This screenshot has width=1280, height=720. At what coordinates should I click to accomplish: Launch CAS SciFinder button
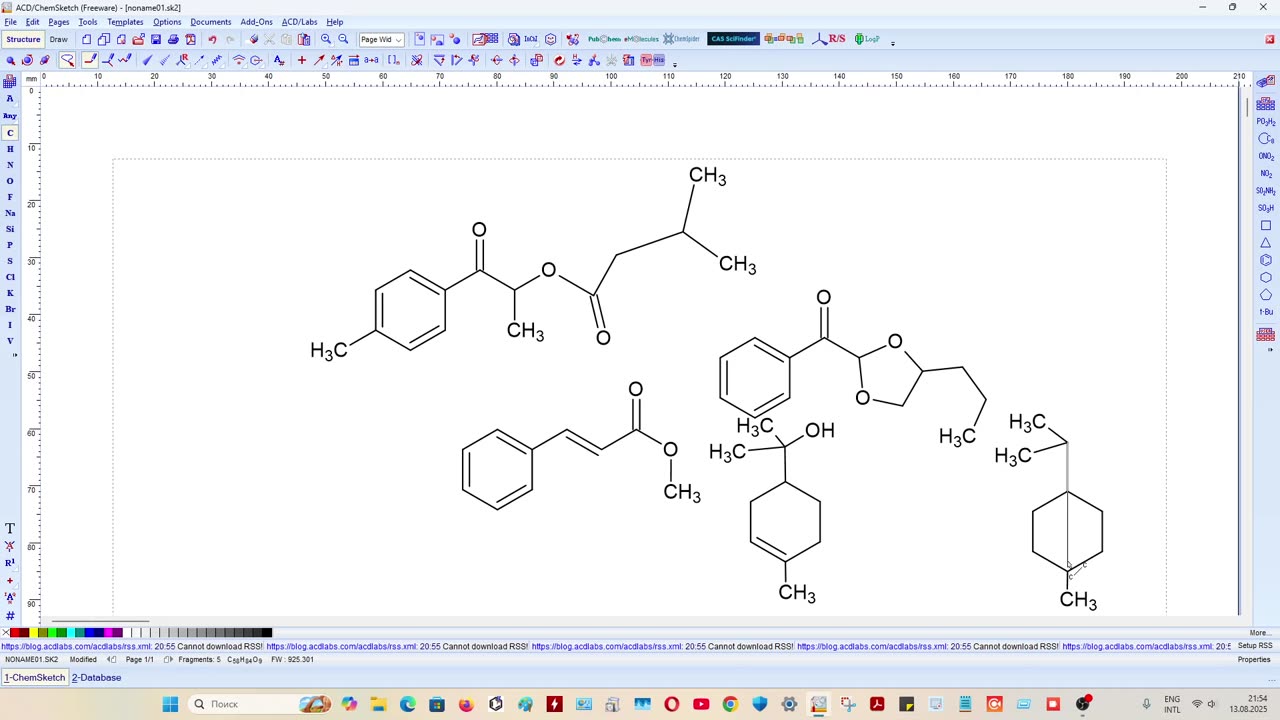[733, 40]
